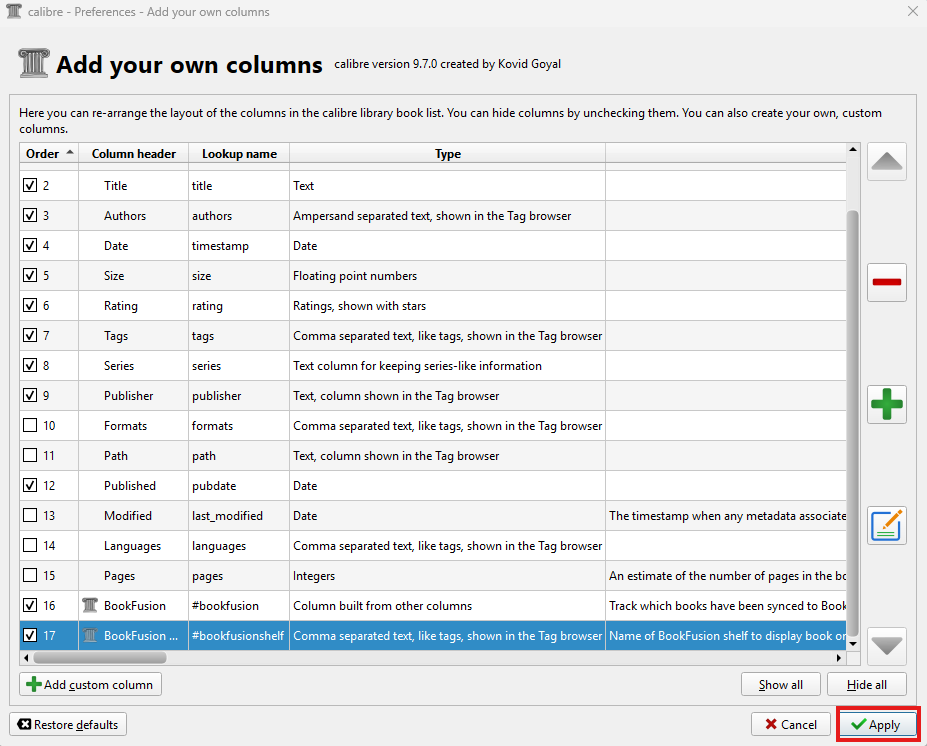Remove selected column with red minus
Screen dimensions: 927x746
click(x=886, y=282)
